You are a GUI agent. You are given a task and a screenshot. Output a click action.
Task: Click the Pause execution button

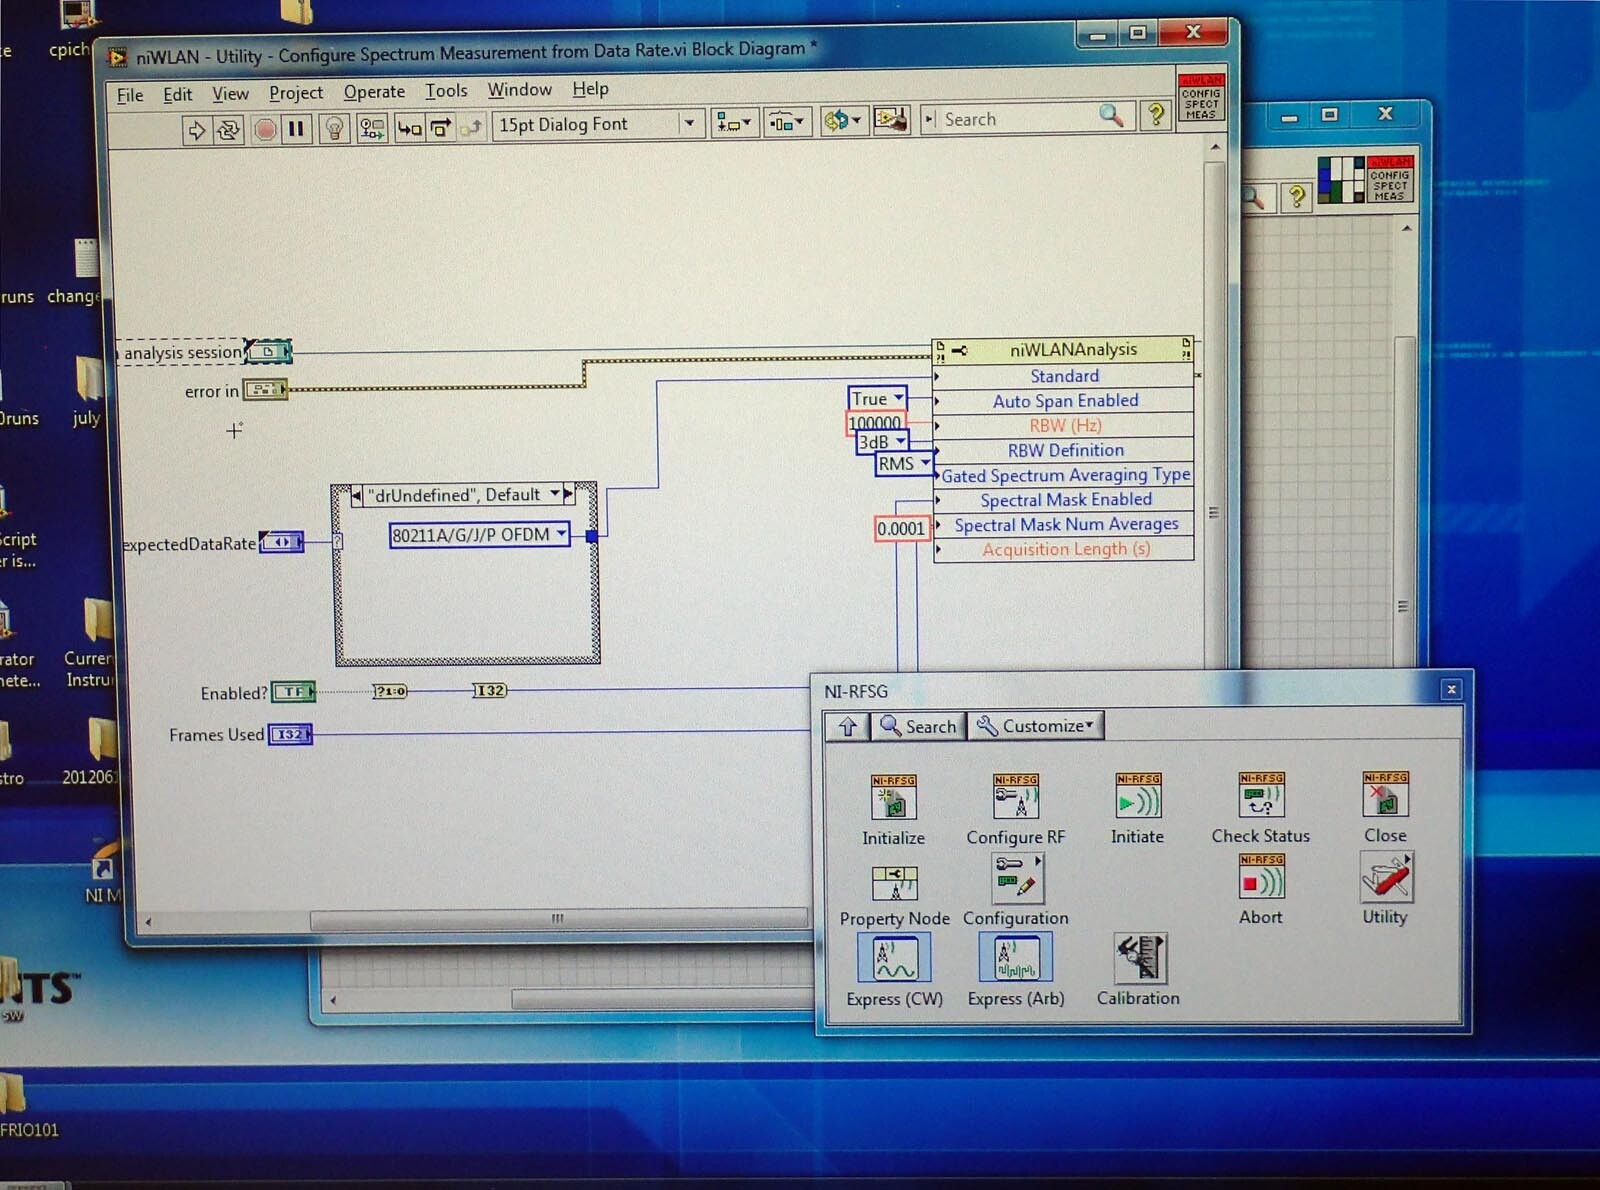pos(296,129)
